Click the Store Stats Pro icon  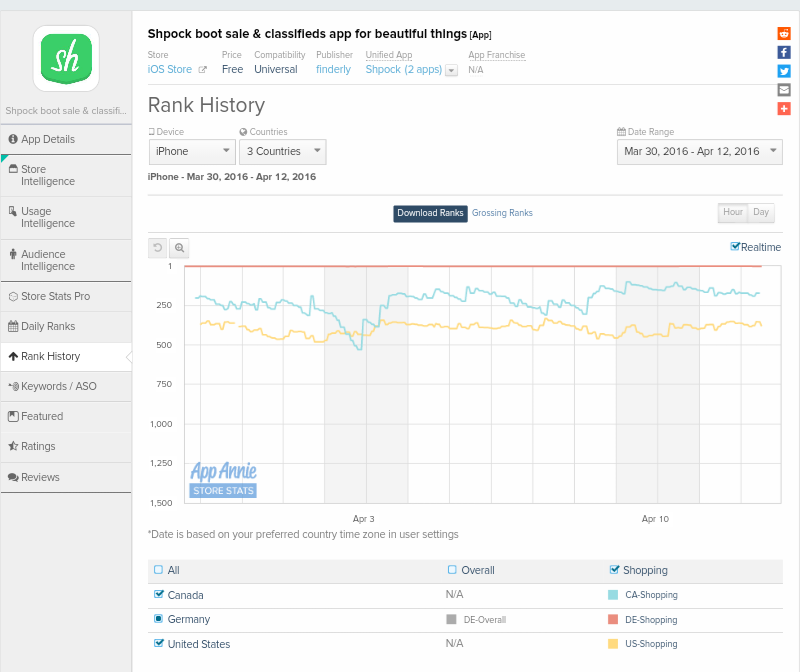(13, 296)
